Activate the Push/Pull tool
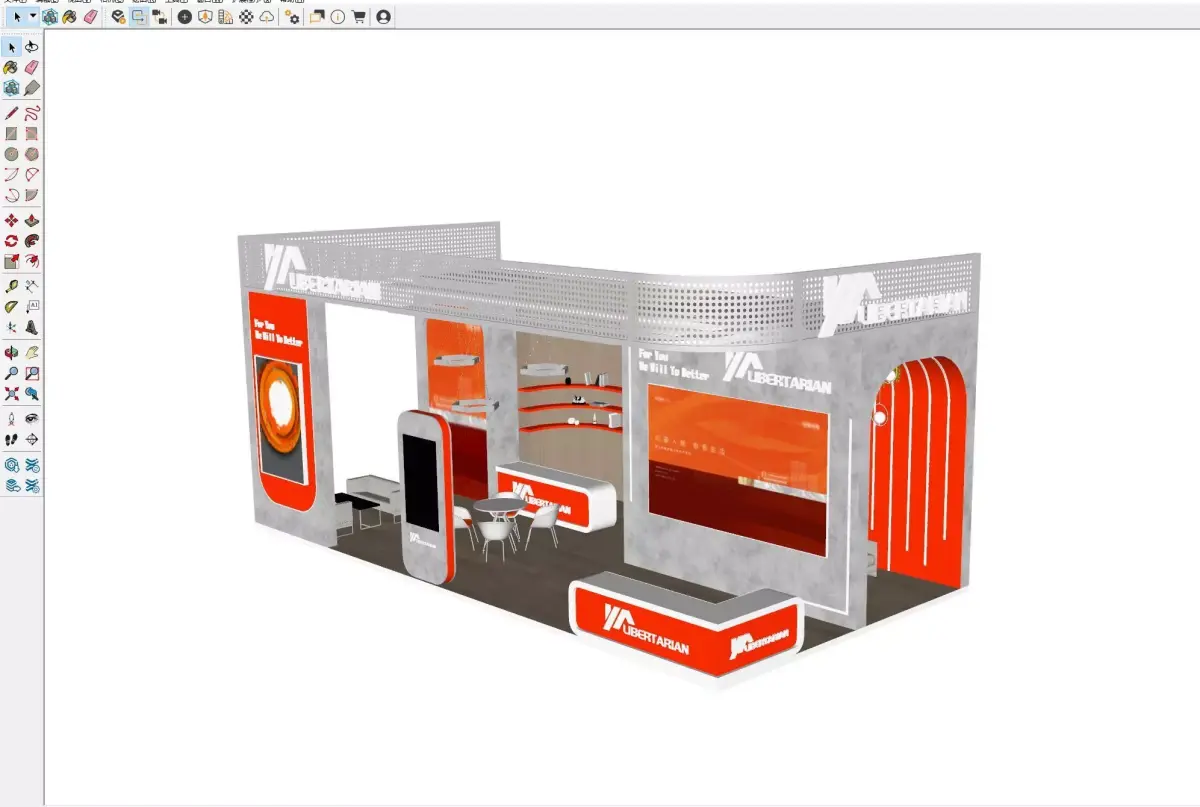The height and width of the screenshot is (807, 1200). point(32,220)
